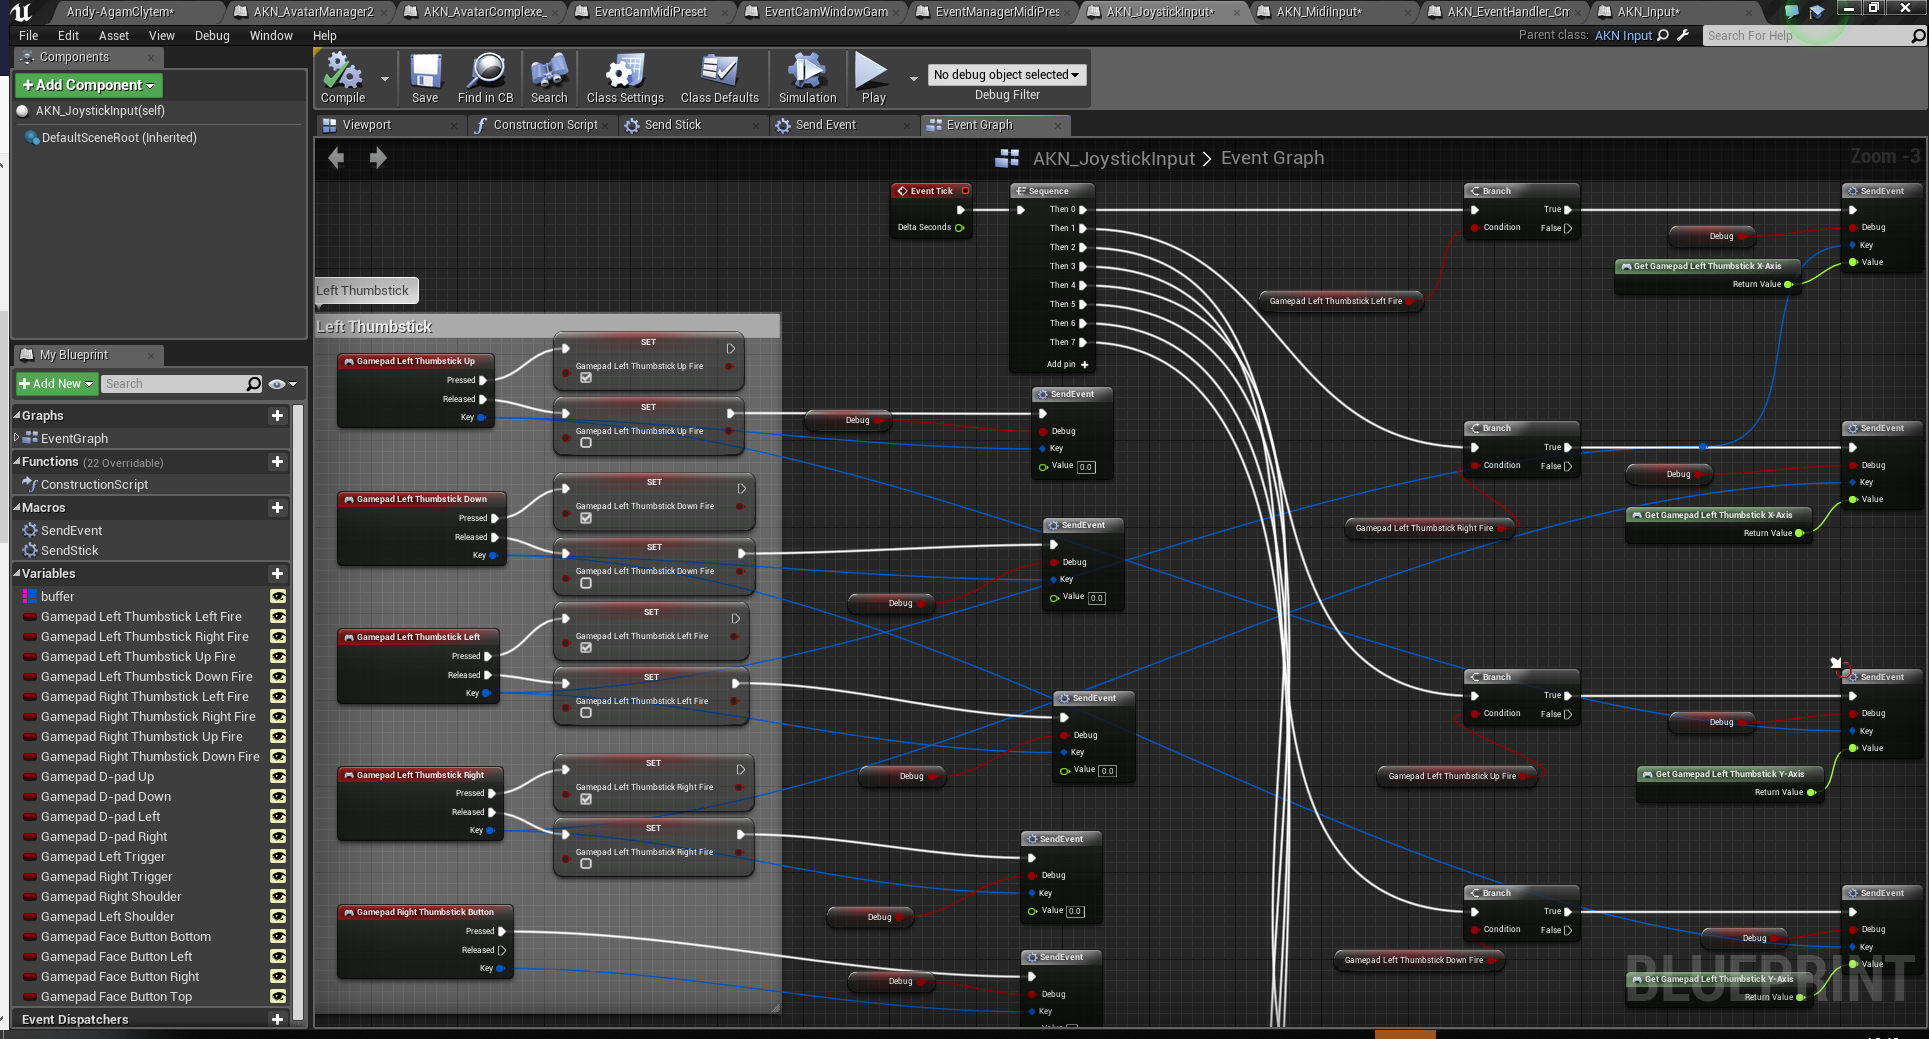Add new event dispatcher with plus icon
The width and height of the screenshot is (1929, 1039).
pos(277,1020)
